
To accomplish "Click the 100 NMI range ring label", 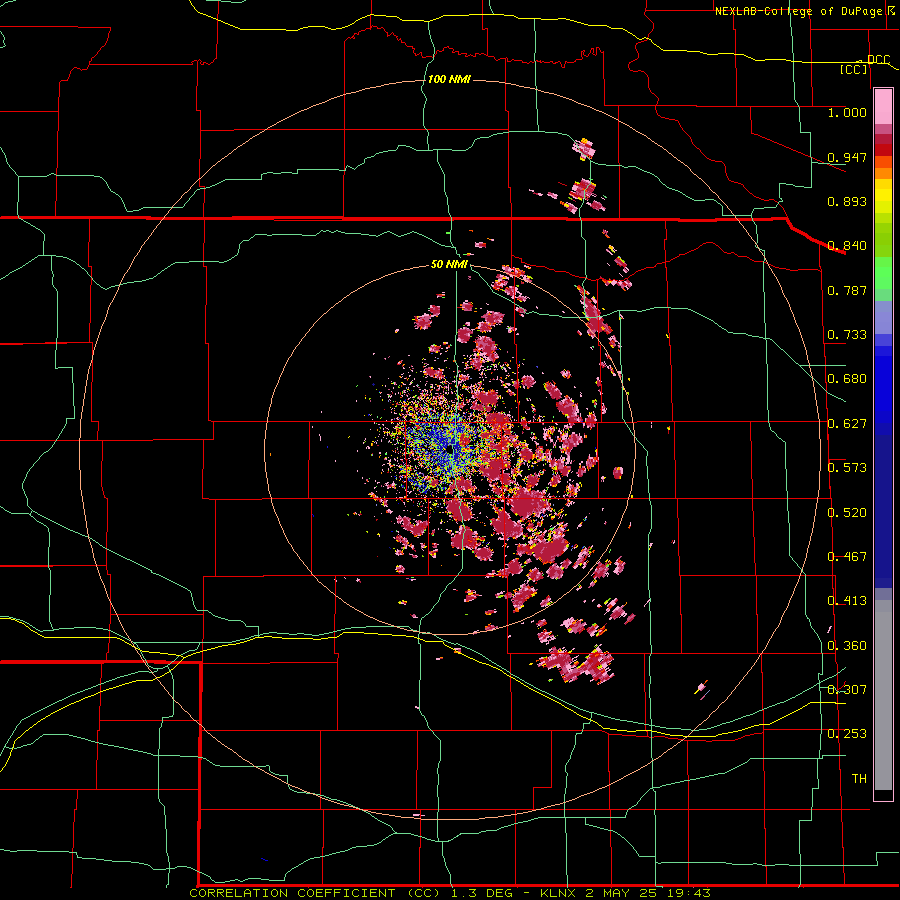I will click(x=449, y=79).
